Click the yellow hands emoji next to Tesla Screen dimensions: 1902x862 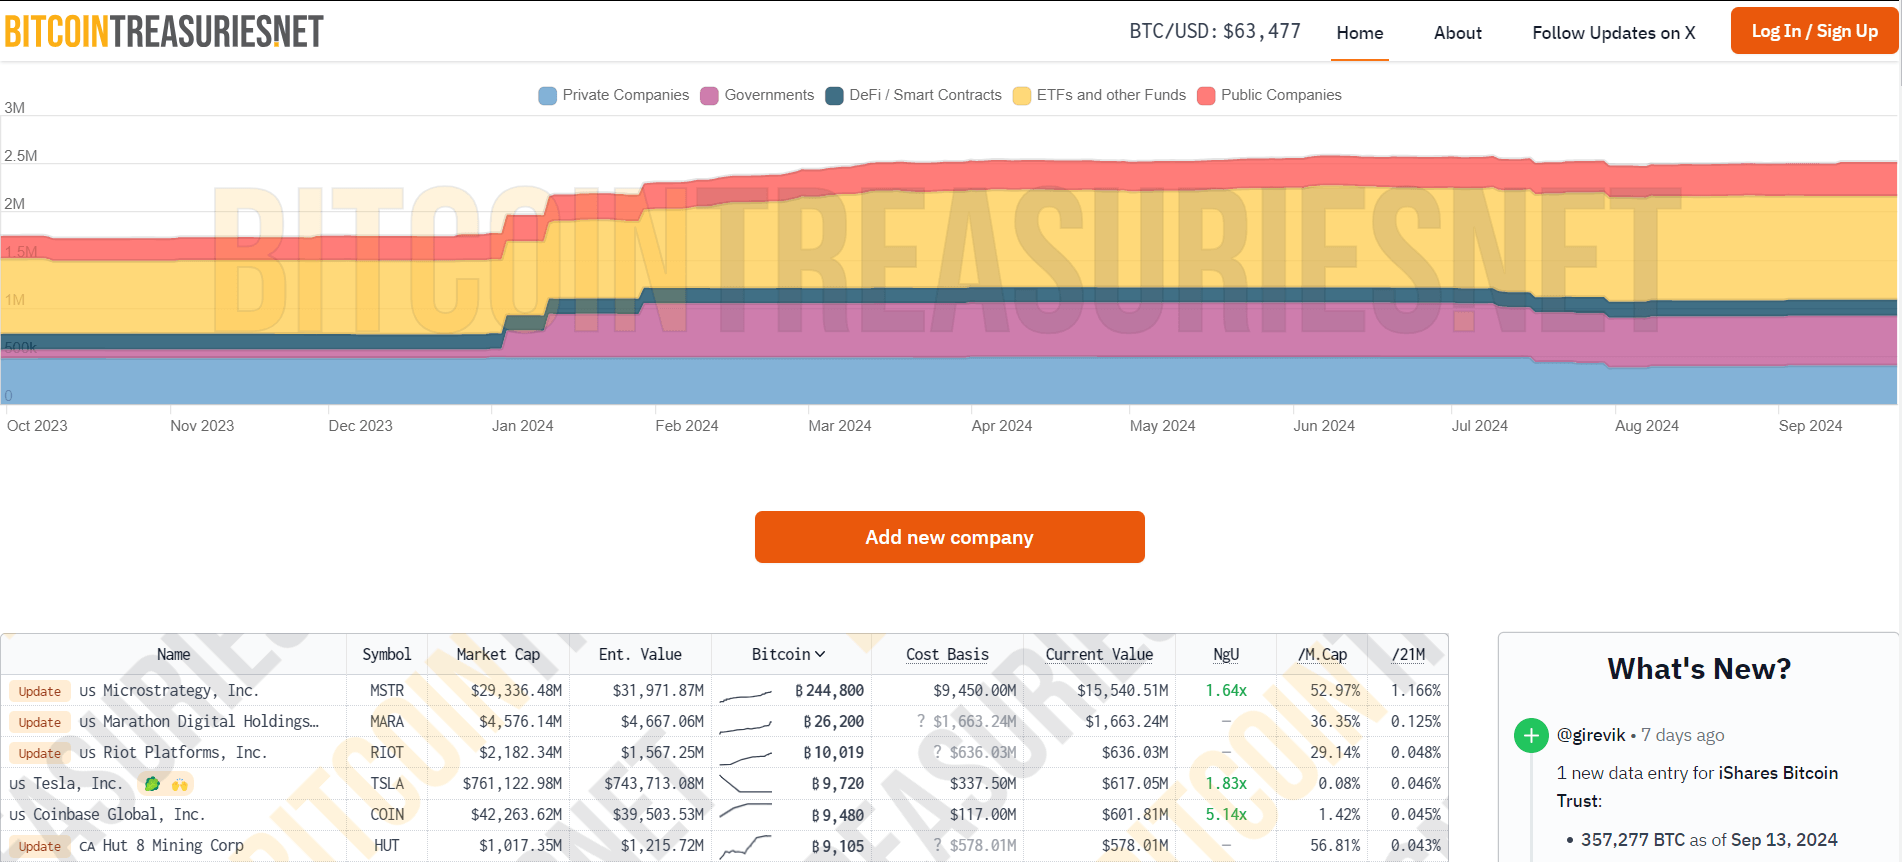(x=179, y=784)
